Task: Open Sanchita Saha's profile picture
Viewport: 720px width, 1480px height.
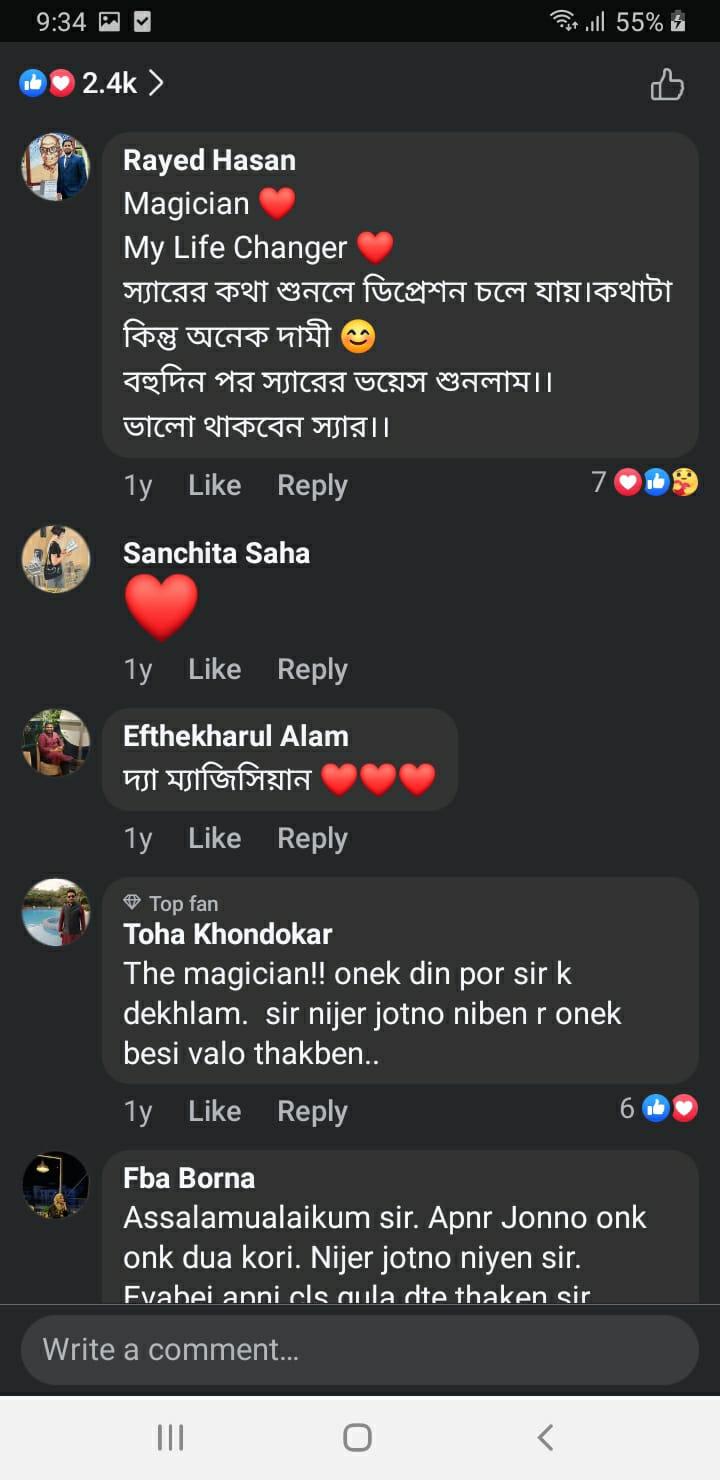Action: (56, 559)
